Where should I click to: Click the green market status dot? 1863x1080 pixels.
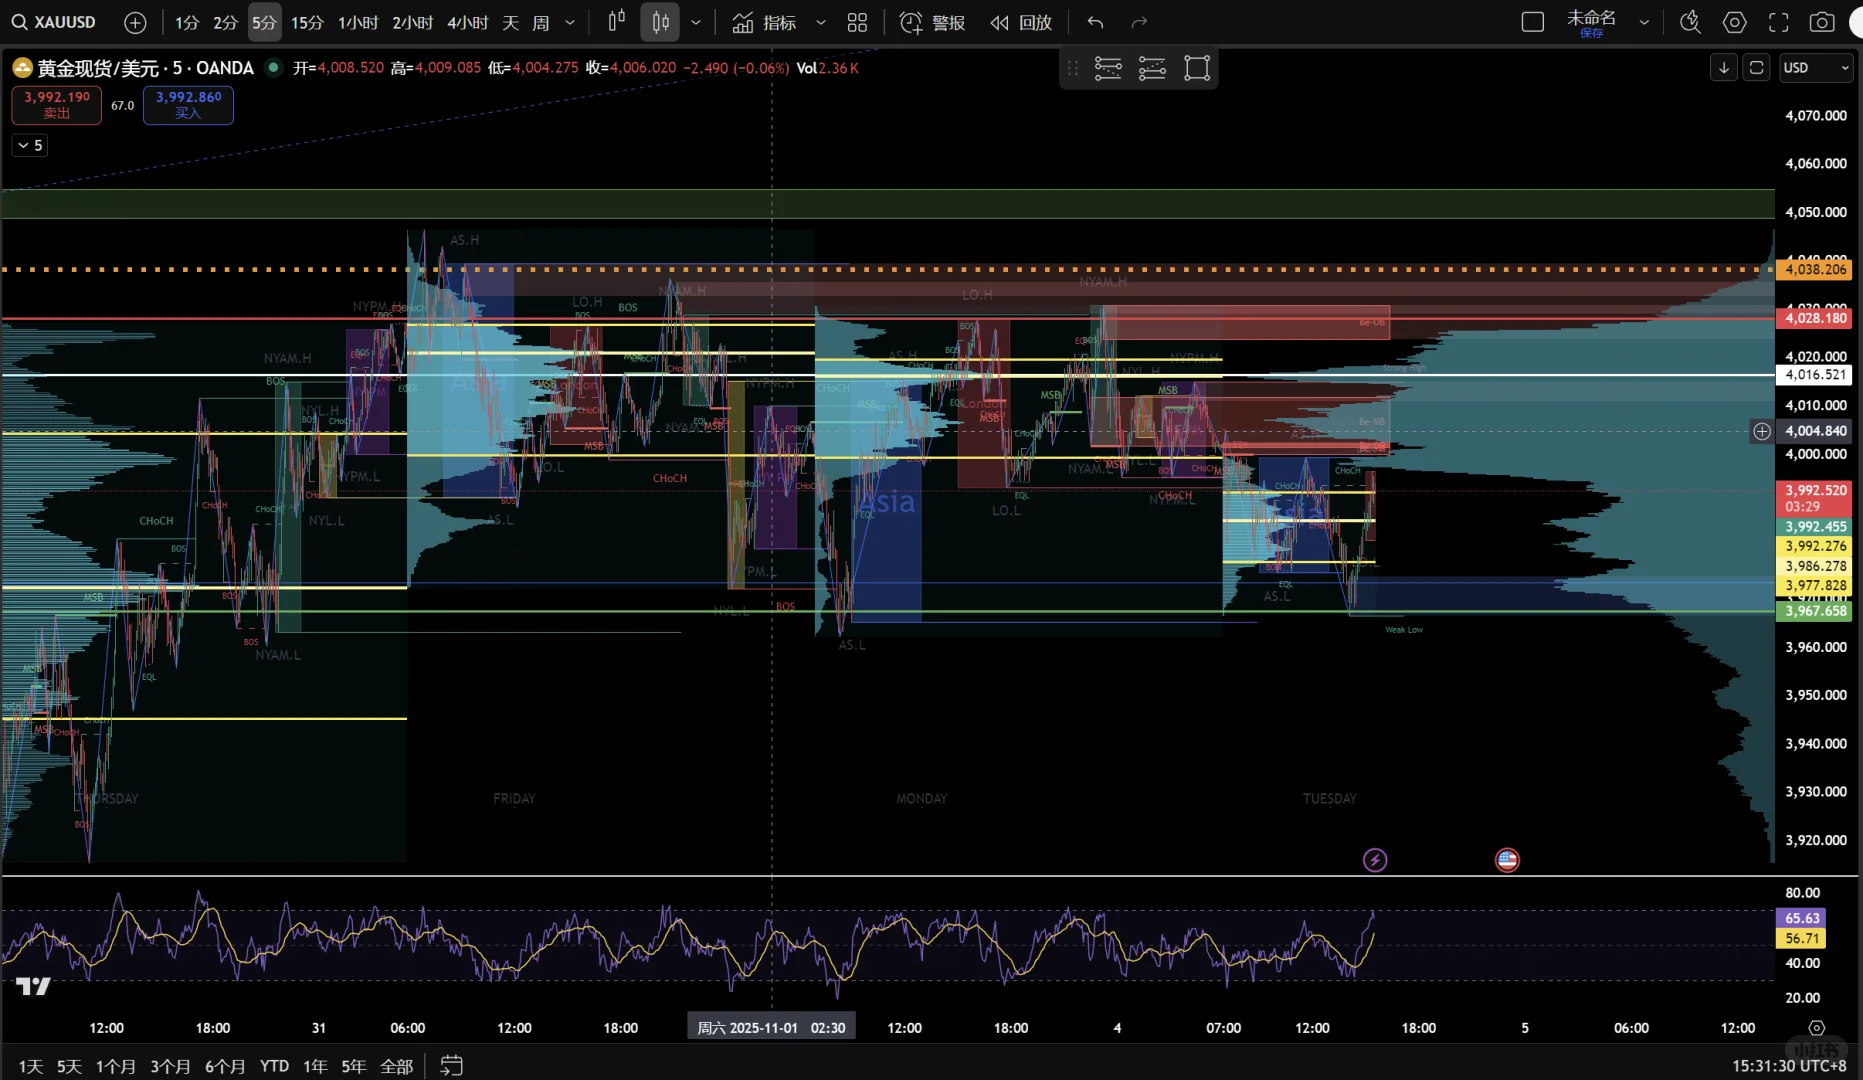273,67
